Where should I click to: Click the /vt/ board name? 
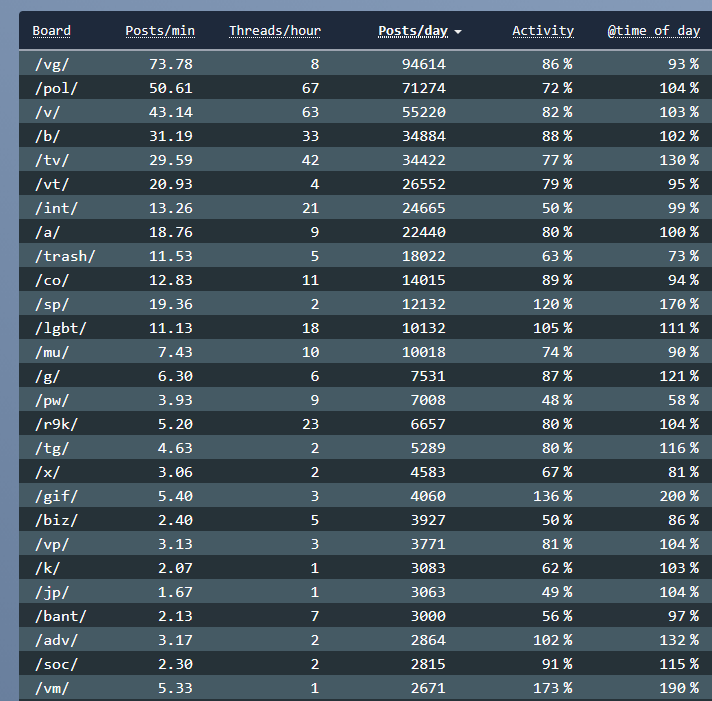click(x=52, y=184)
